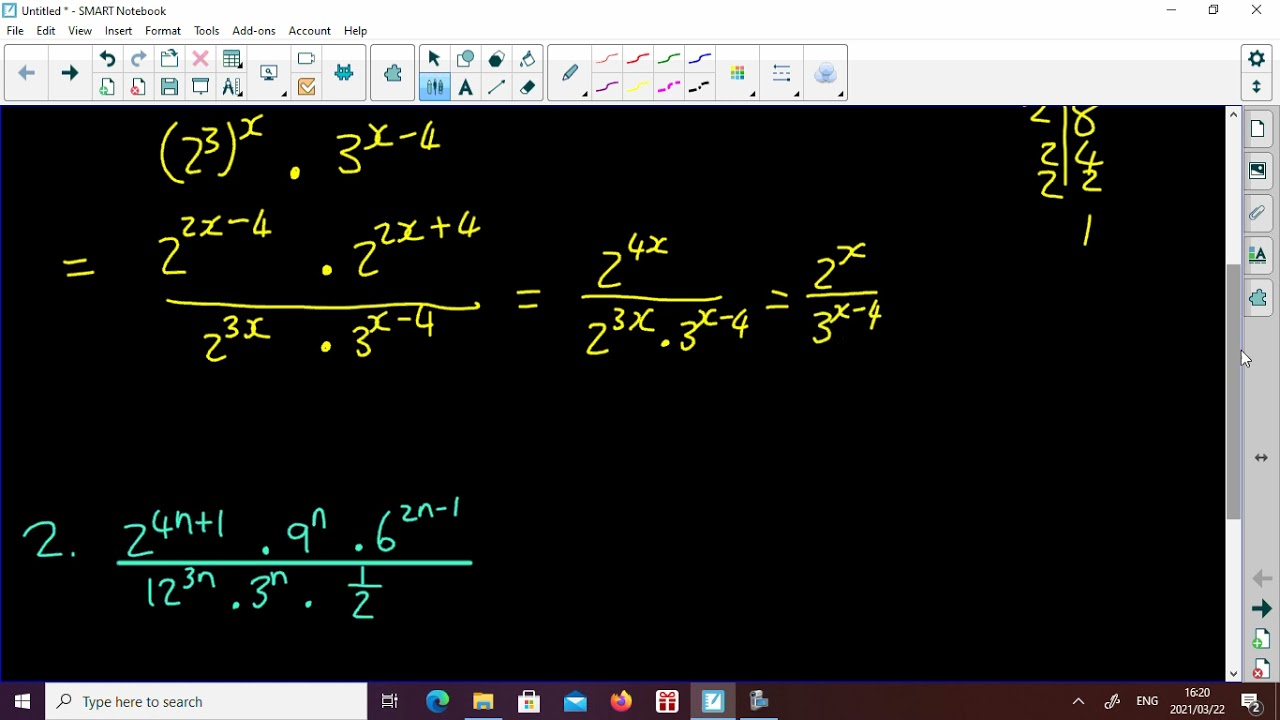Open the Account menu

point(310,31)
